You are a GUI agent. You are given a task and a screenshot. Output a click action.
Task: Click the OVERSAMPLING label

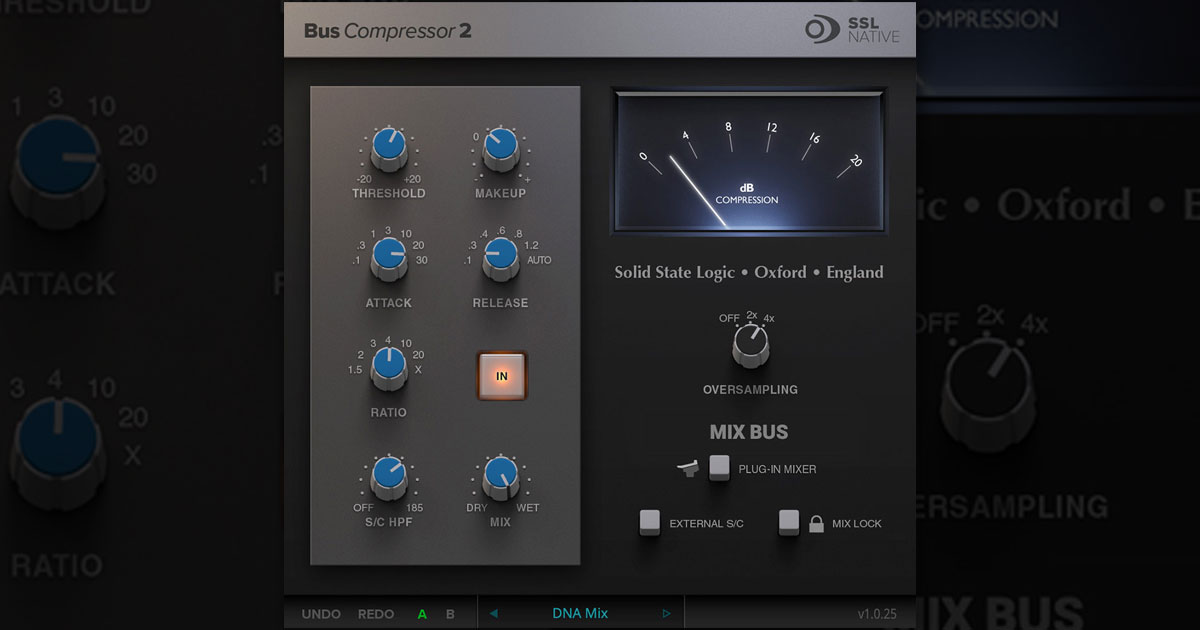coord(750,390)
